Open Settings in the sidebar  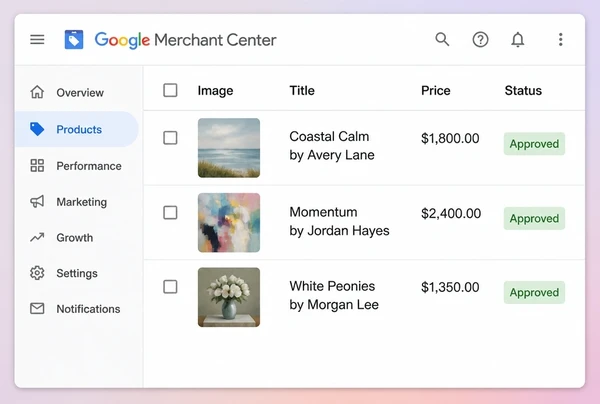77,273
